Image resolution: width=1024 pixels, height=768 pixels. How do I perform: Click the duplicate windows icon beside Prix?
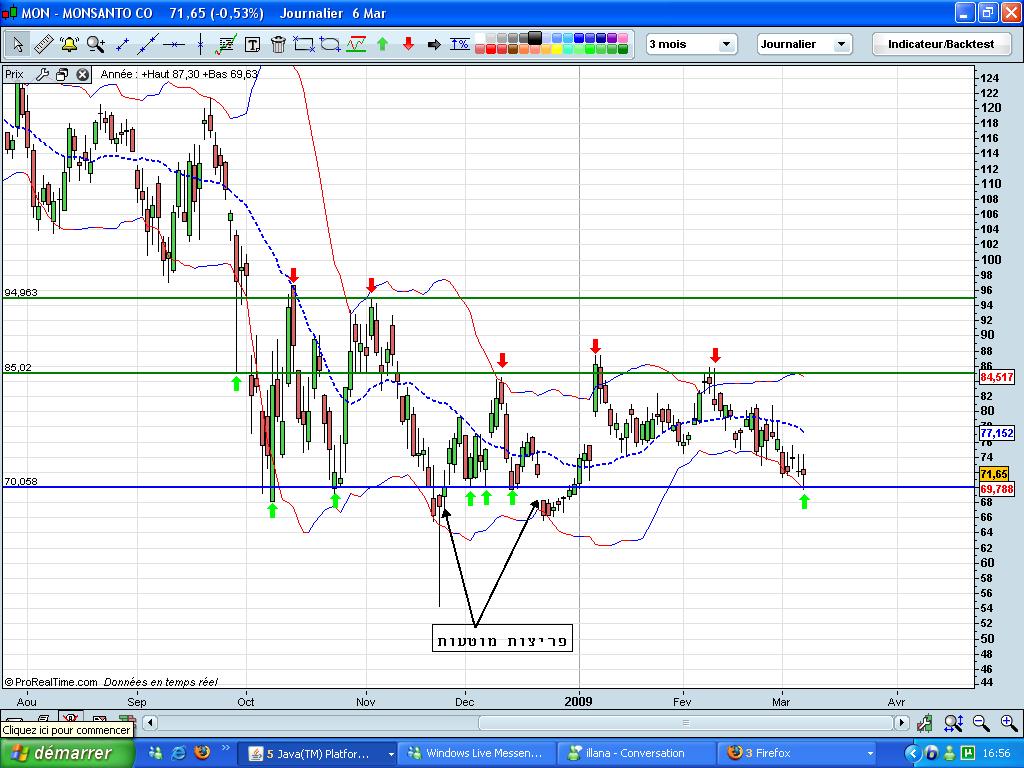click(62, 74)
